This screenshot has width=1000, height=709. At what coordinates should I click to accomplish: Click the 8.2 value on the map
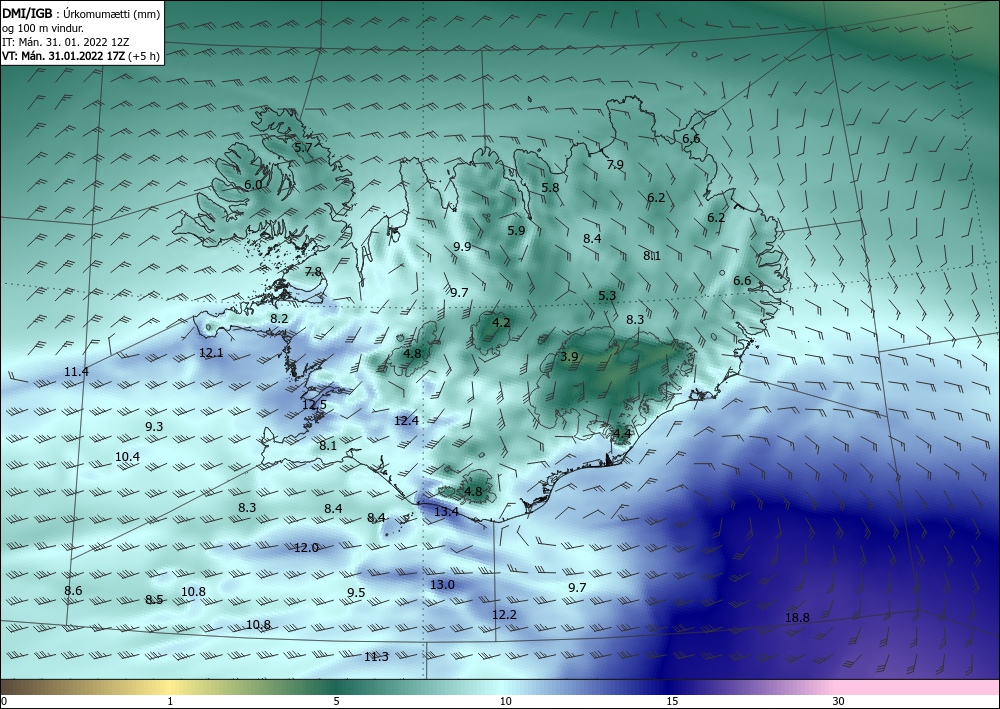click(x=279, y=319)
